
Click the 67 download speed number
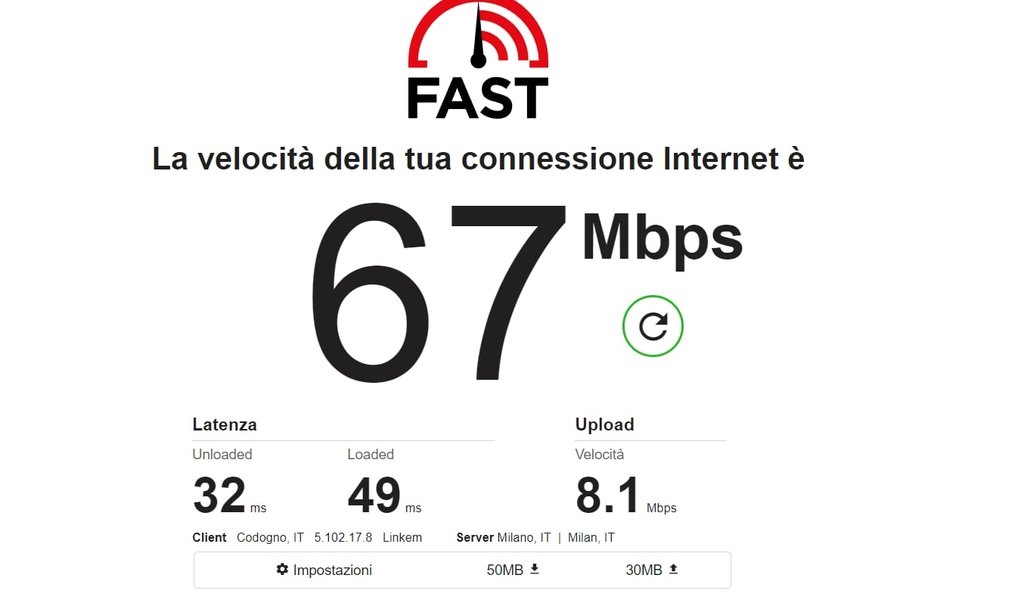point(438,291)
